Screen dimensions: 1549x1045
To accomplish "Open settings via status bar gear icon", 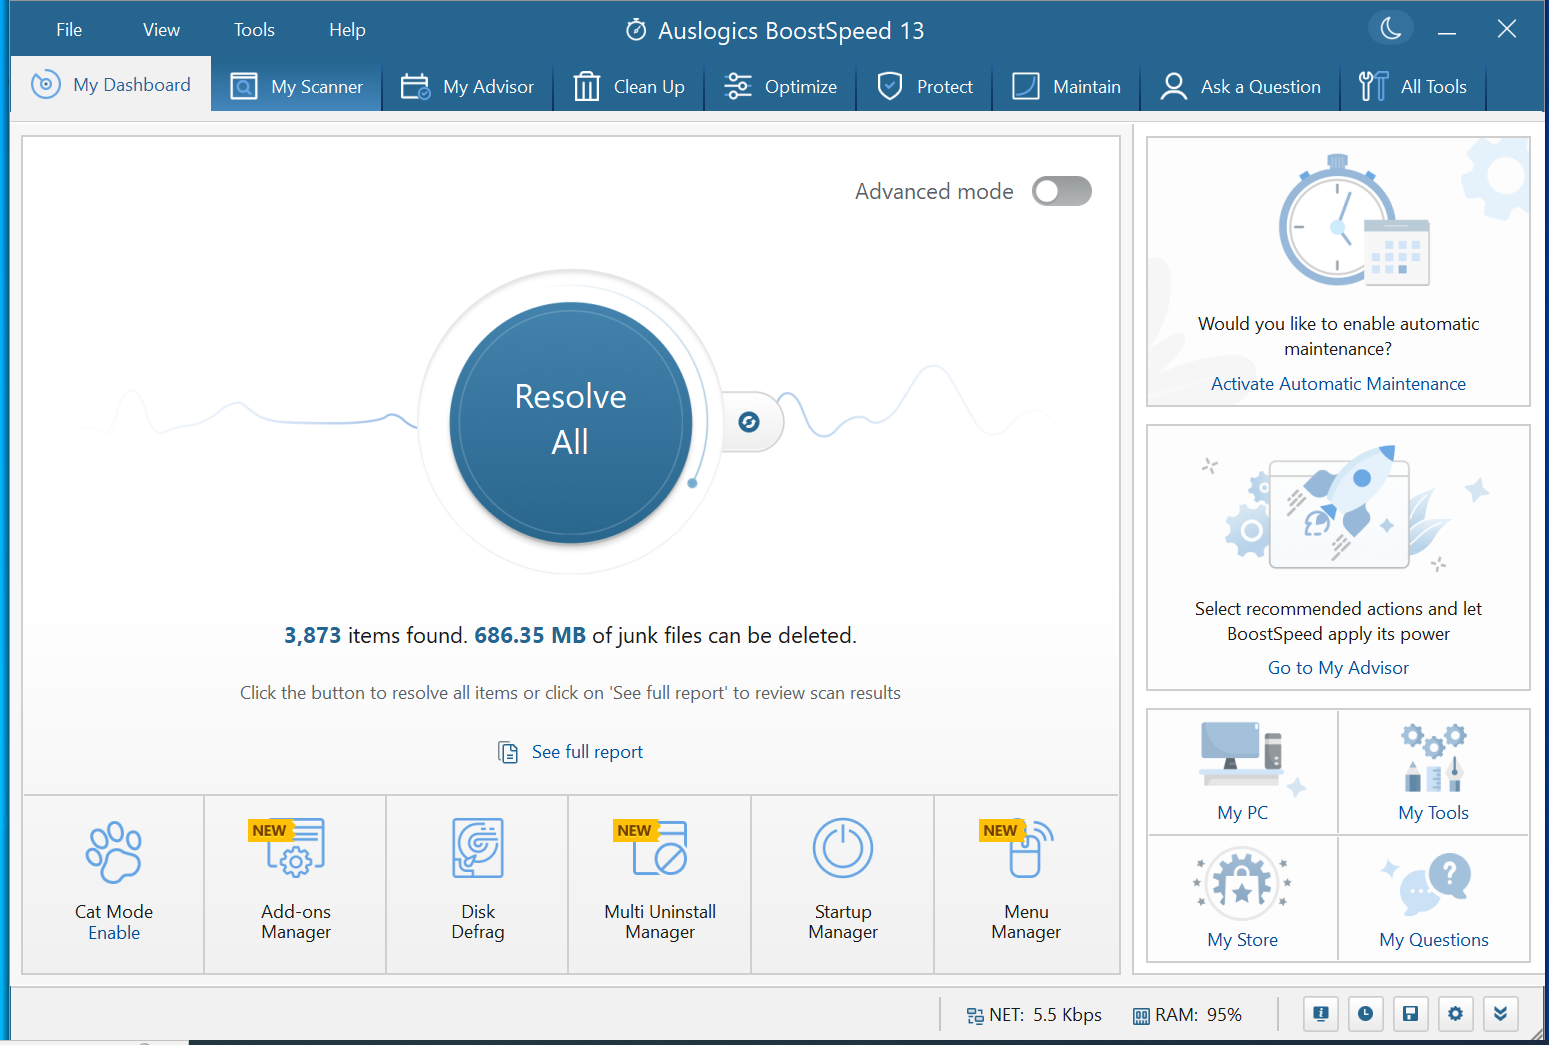I will click(x=1455, y=1014).
